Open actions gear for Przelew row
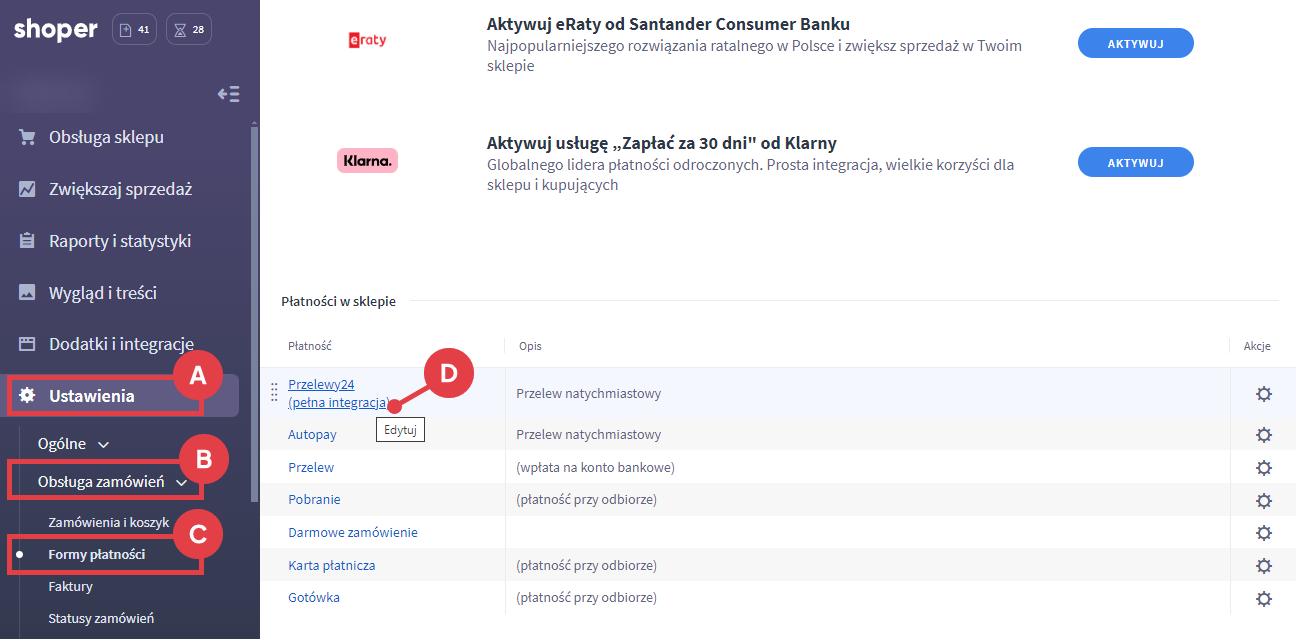Image resolution: width=1296 pixels, height=639 pixels. pos(1263,467)
